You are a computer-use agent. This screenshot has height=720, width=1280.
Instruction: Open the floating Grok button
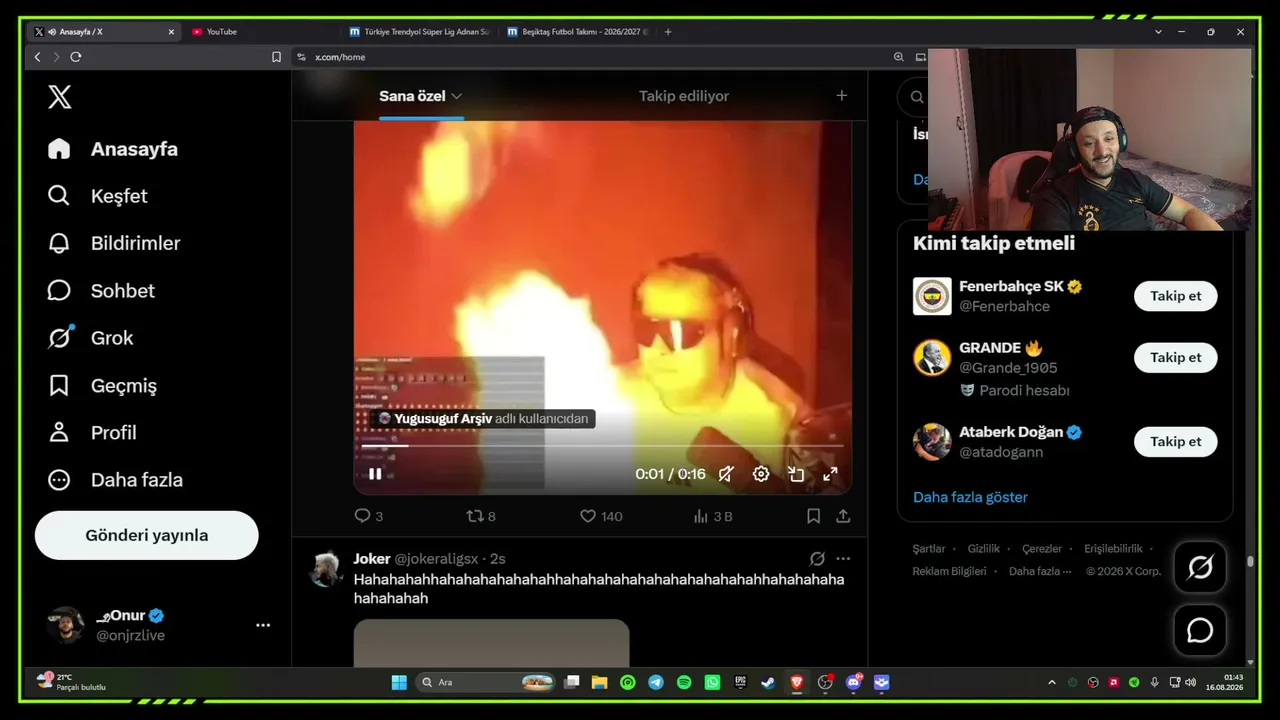tap(1200, 568)
